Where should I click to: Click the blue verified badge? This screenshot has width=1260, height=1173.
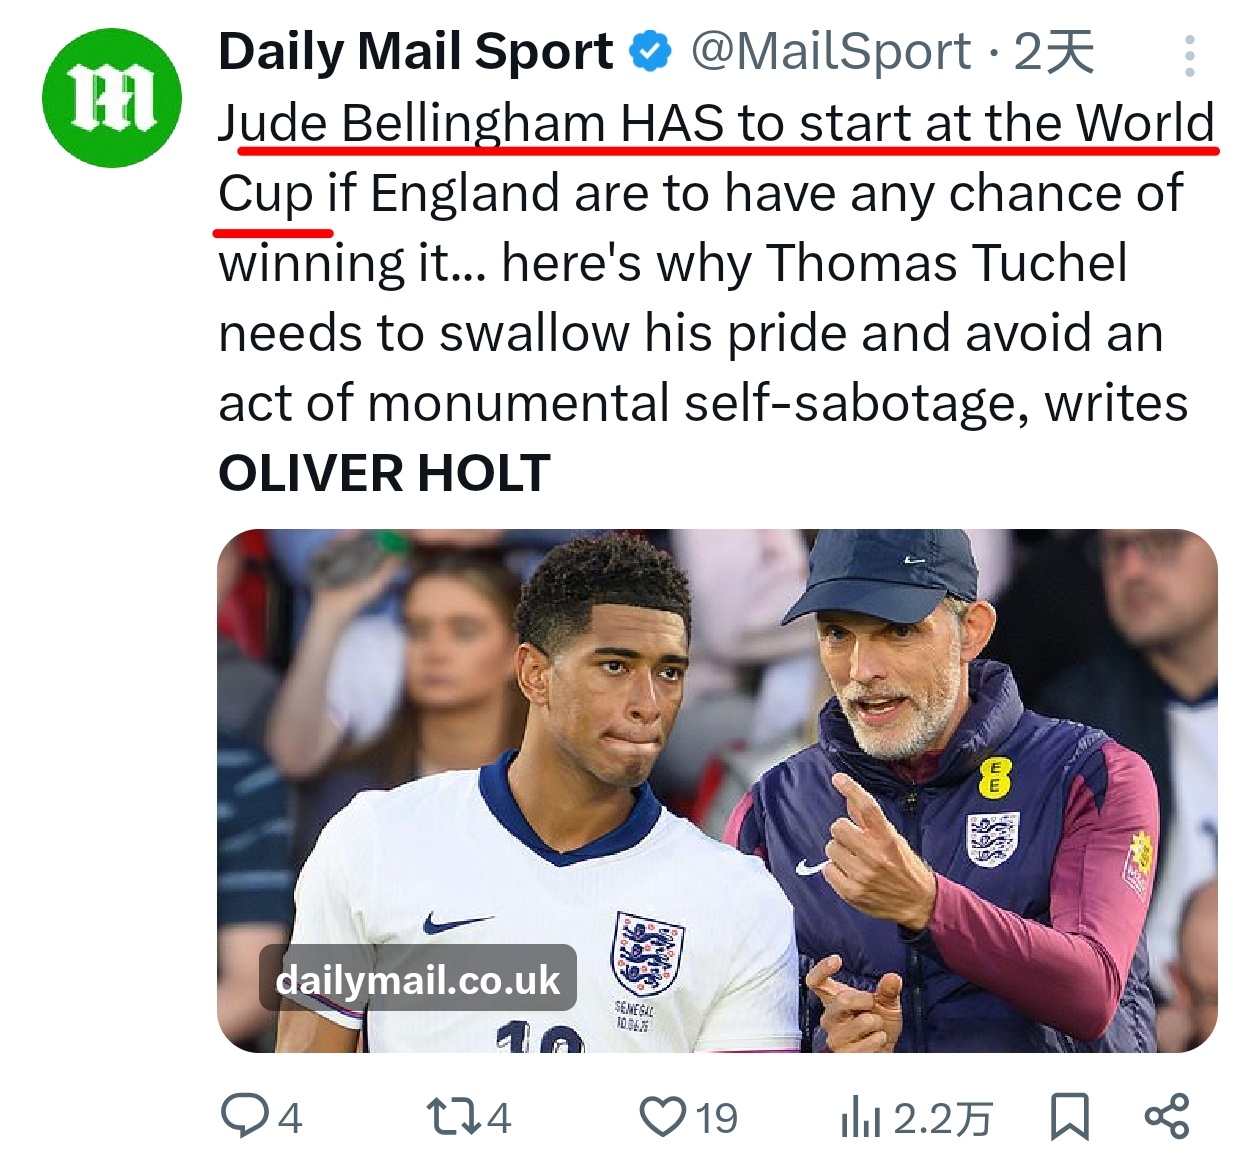[651, 52]
